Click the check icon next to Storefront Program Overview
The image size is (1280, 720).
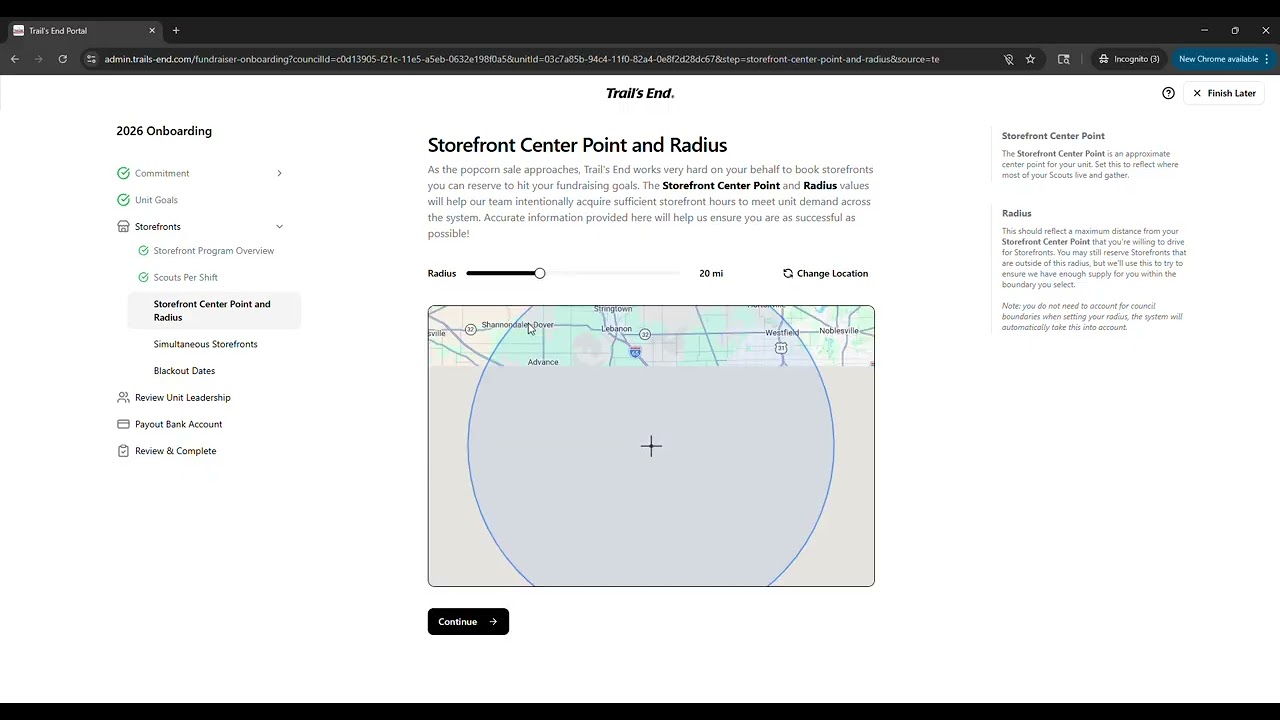click(143, 251)
